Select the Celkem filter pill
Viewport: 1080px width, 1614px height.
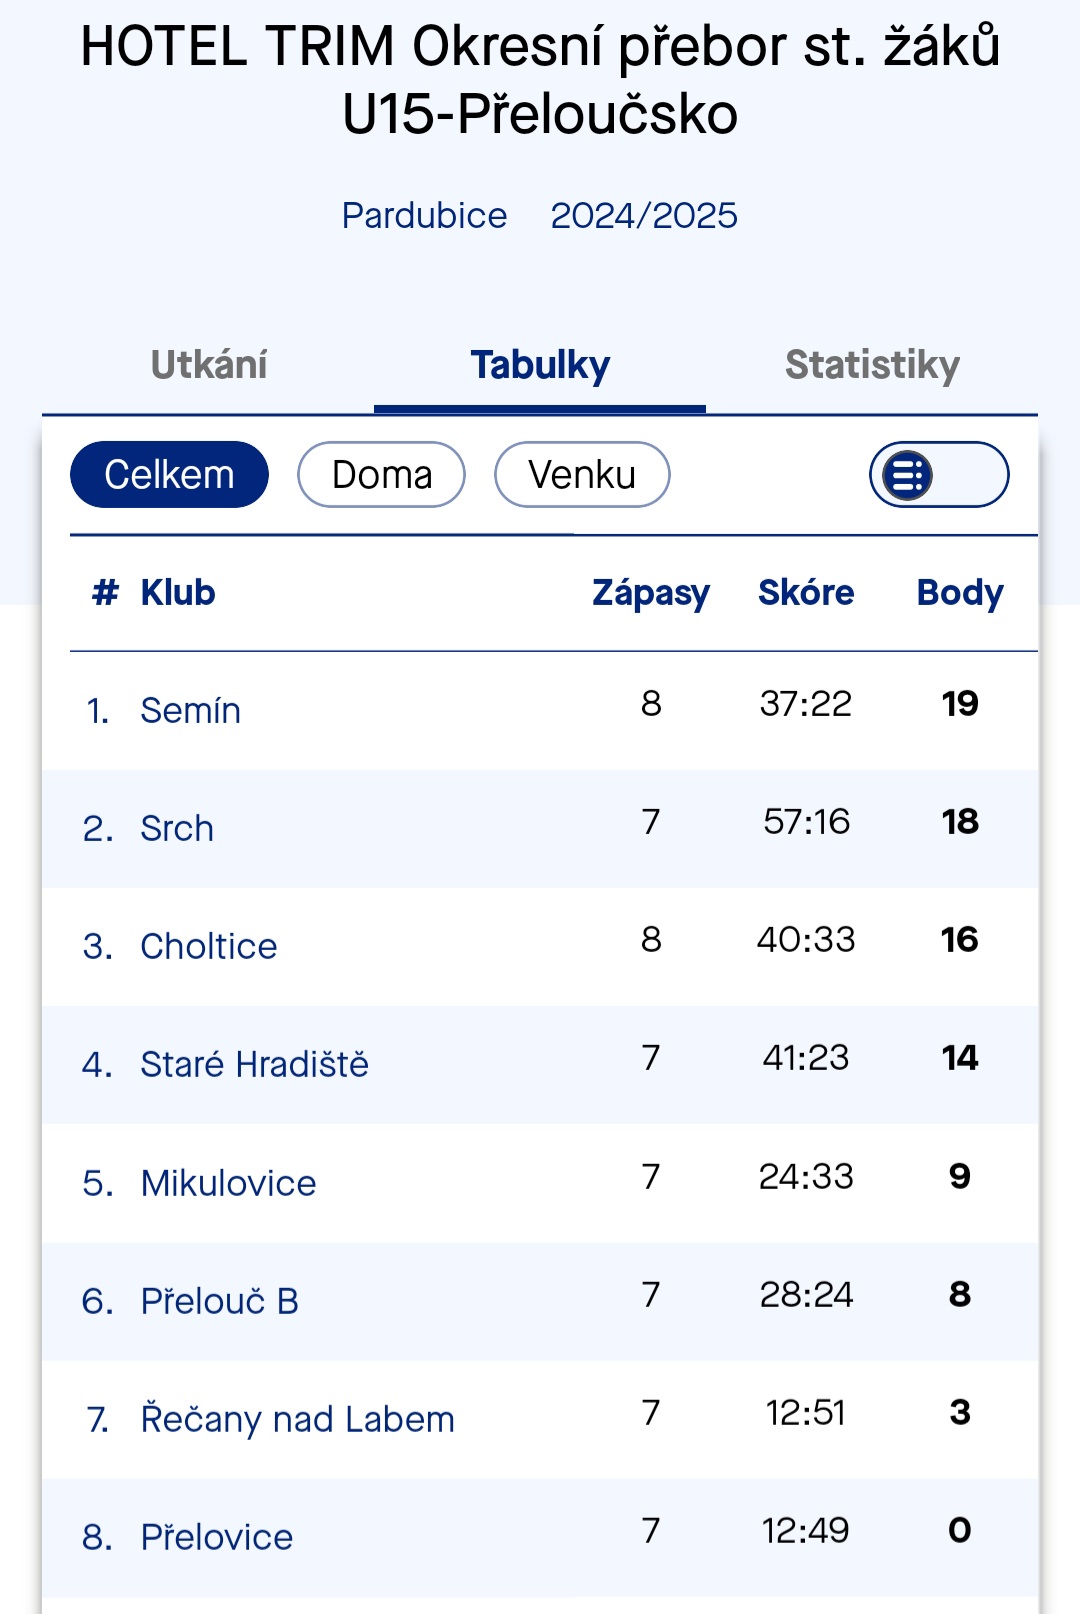[169, 474]
